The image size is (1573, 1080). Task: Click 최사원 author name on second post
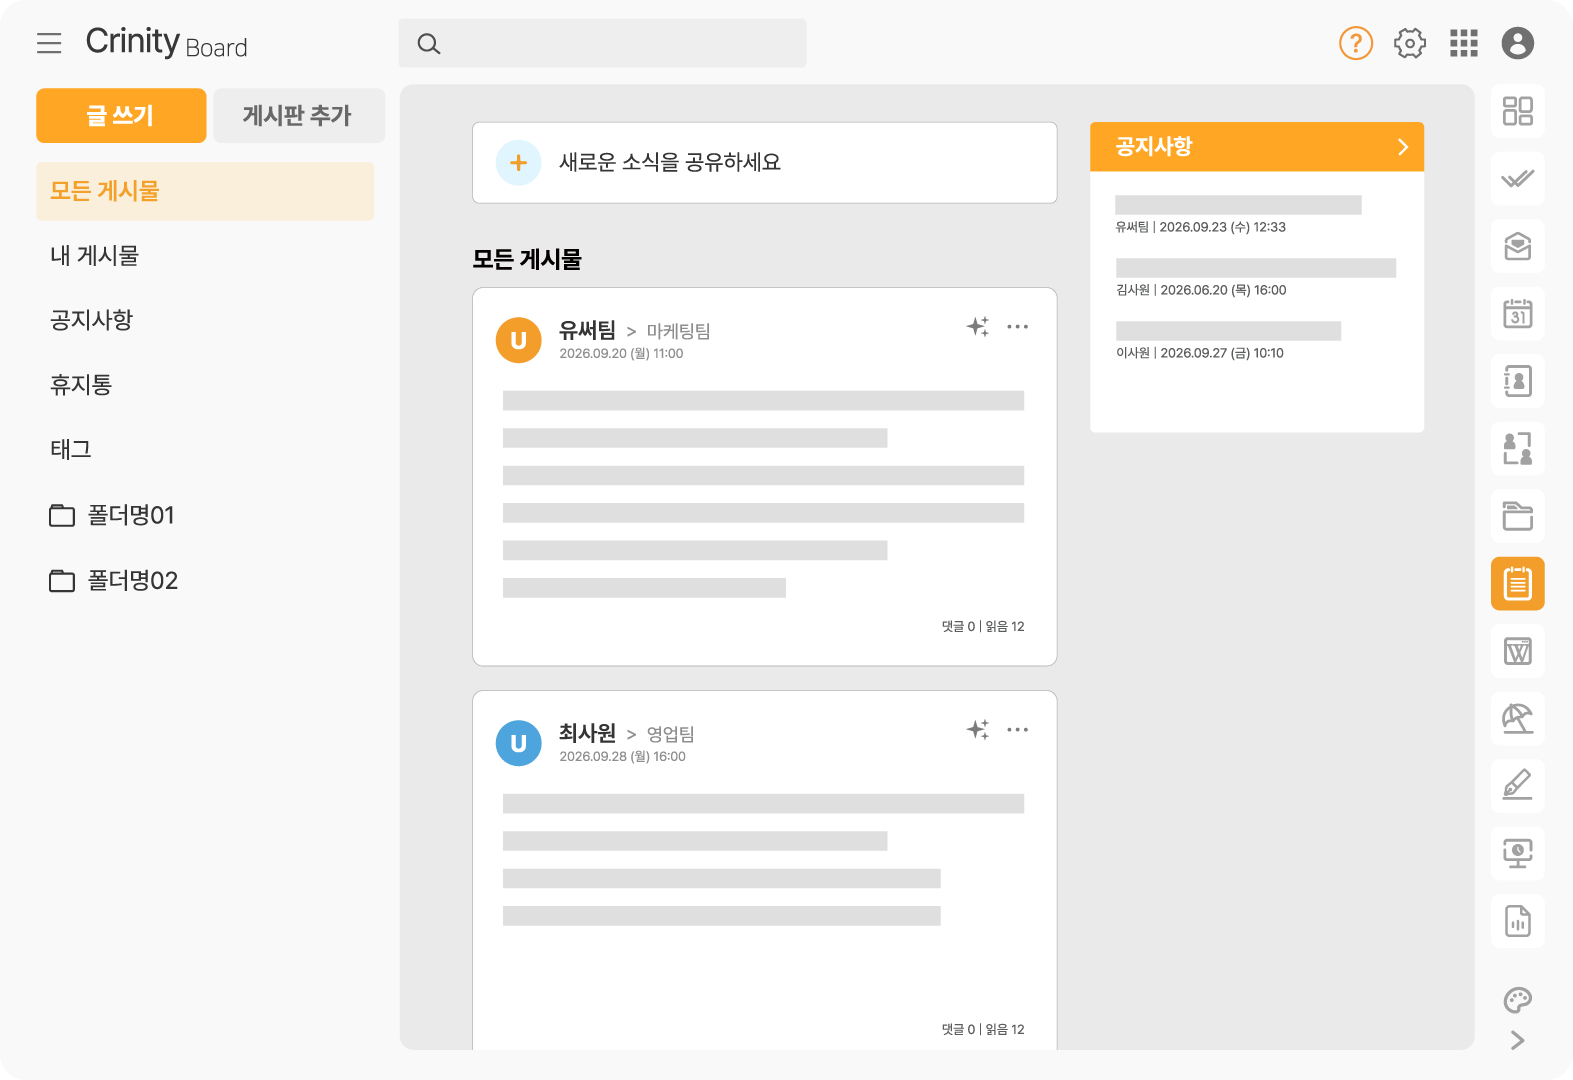click(x=587, y=733)
